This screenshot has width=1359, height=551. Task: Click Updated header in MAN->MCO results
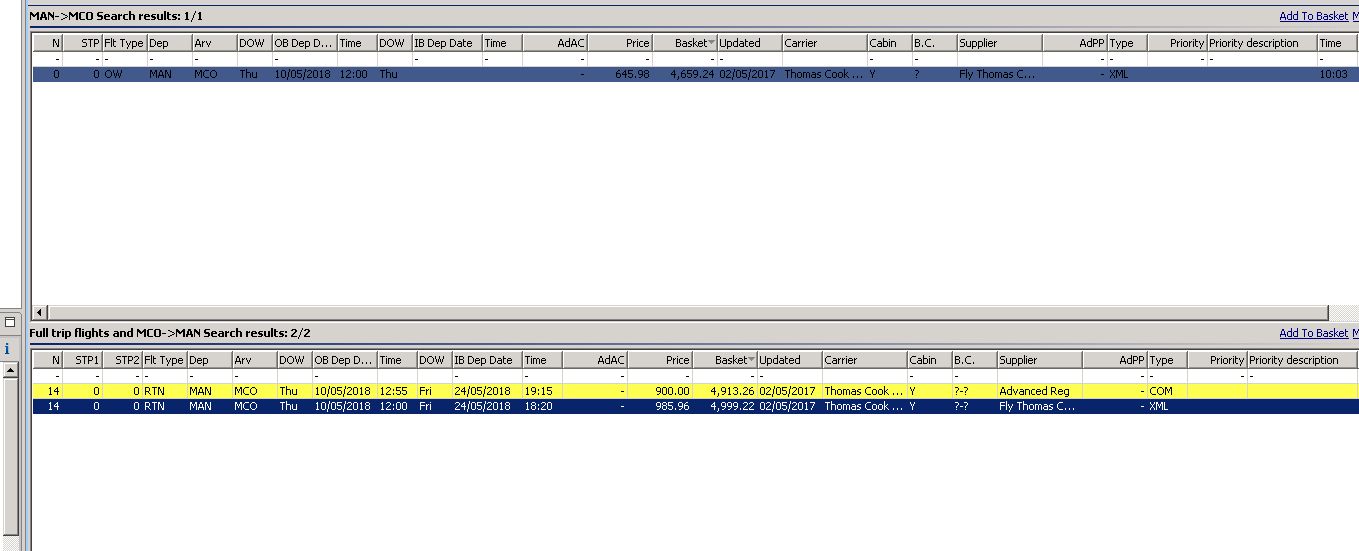tap(750, 43)
